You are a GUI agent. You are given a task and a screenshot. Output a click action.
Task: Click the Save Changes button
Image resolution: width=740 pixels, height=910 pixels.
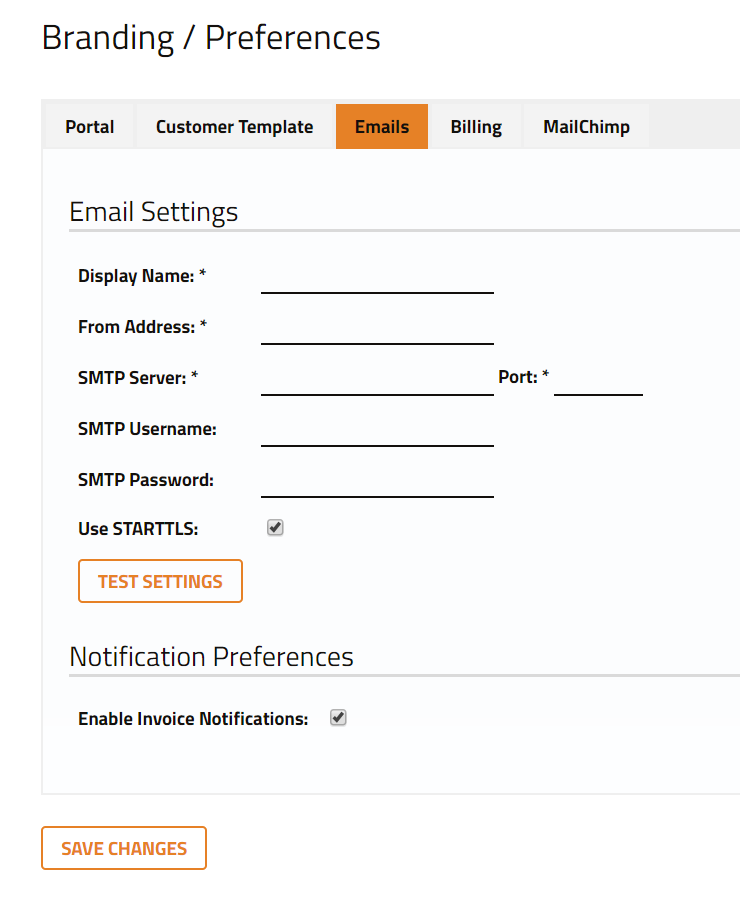coord(124,848)
